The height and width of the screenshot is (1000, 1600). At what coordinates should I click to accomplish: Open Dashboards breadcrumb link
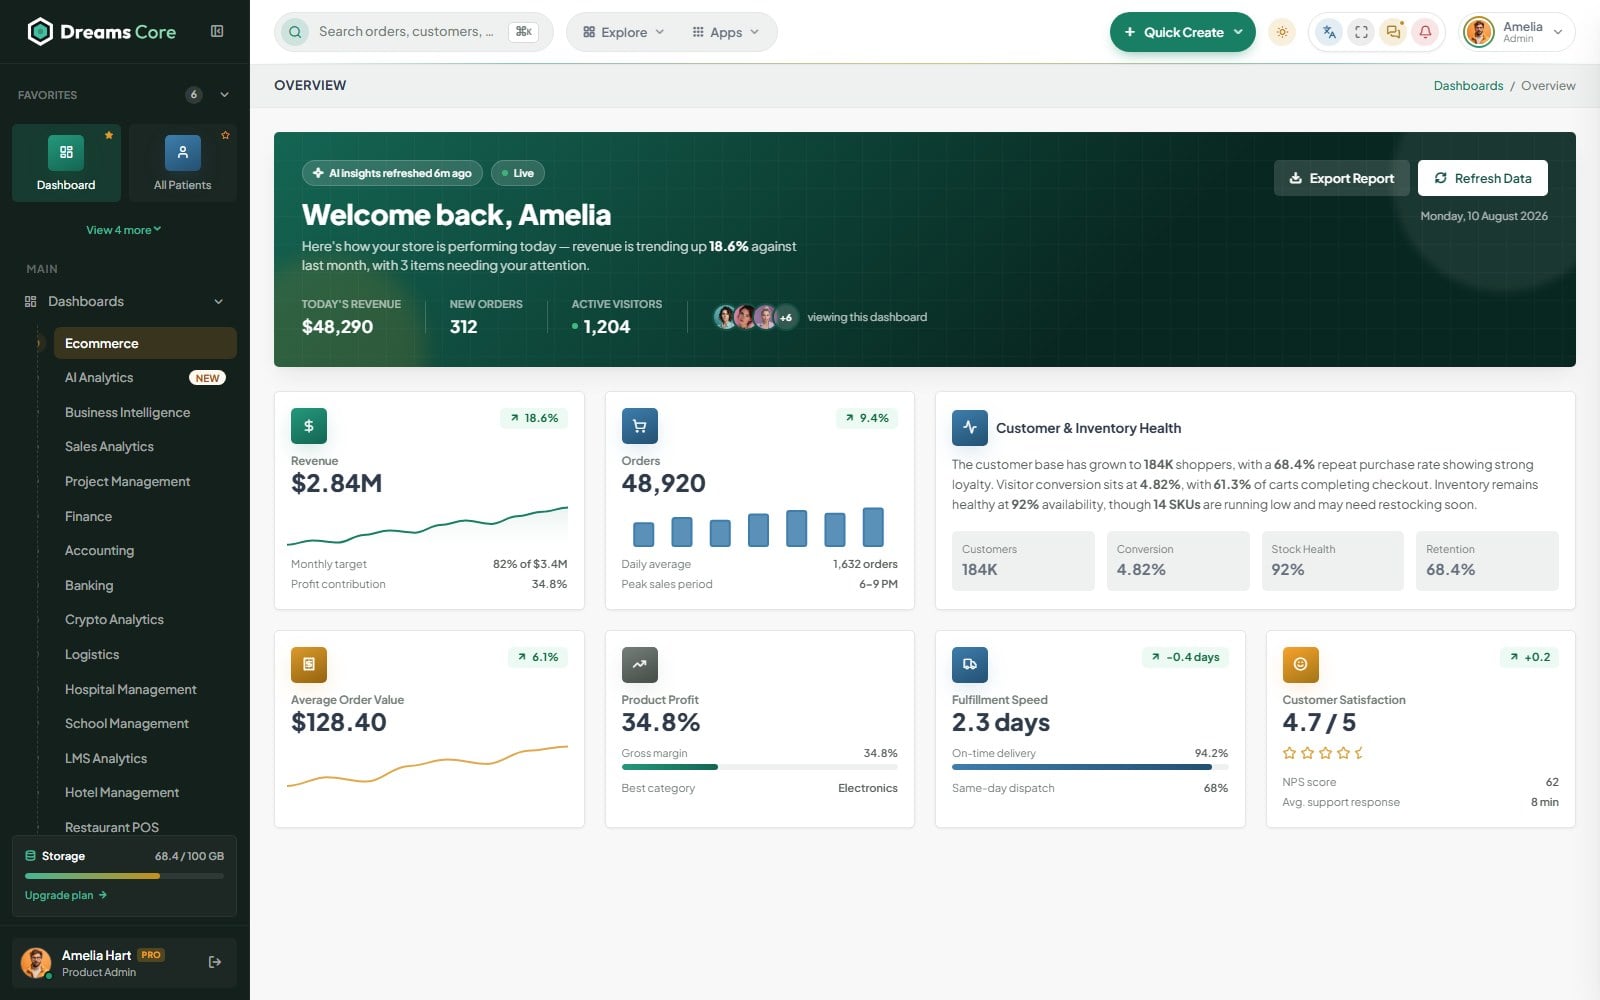pos(1468,86)
